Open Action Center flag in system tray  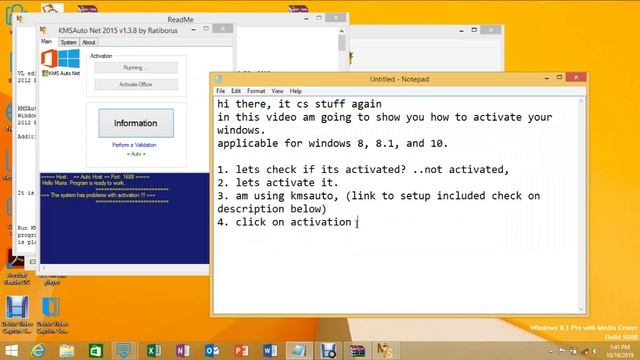pos(562,351)
